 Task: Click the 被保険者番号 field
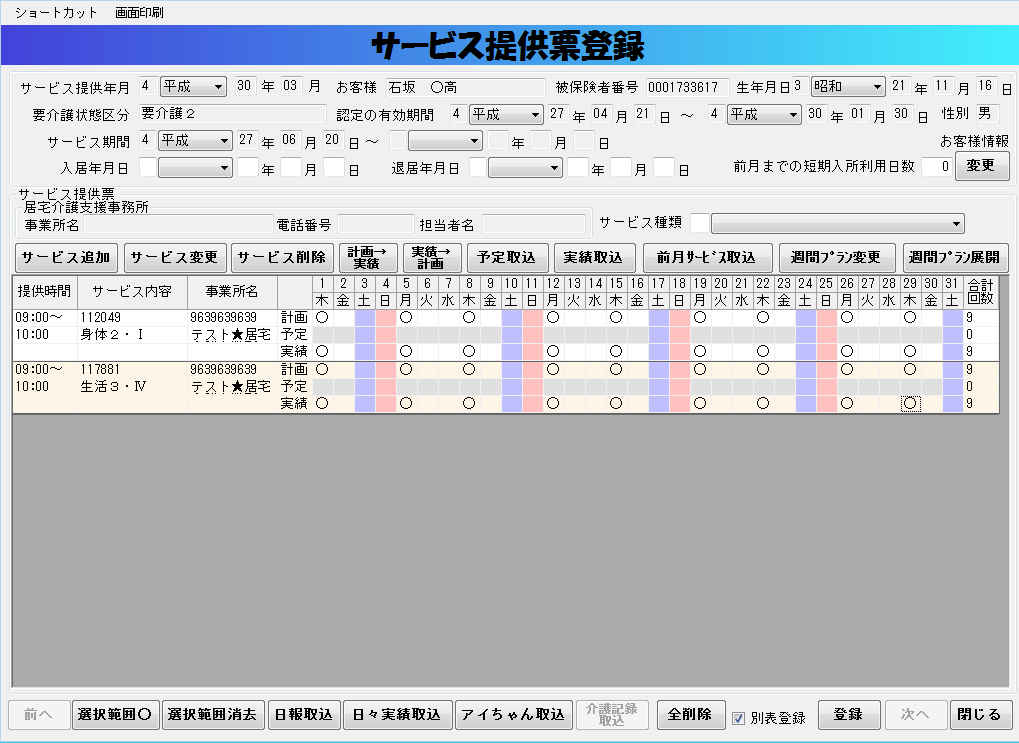point(688,87)
